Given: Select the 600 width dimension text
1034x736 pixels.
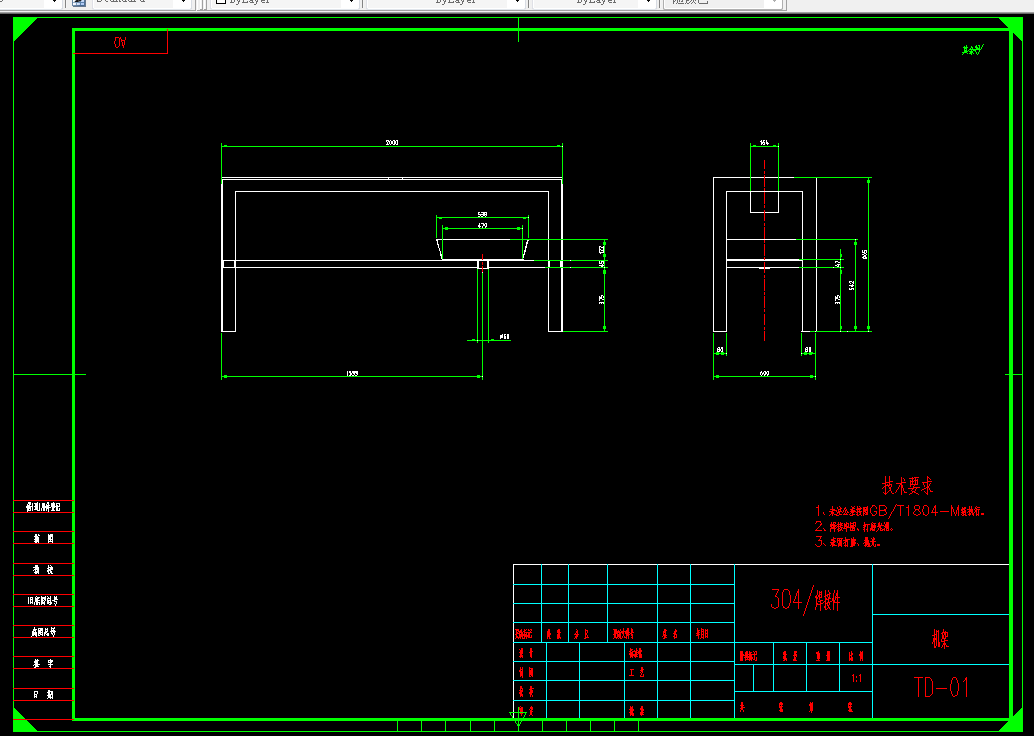Looking at the screenshot, I should [x=764, y=373].
